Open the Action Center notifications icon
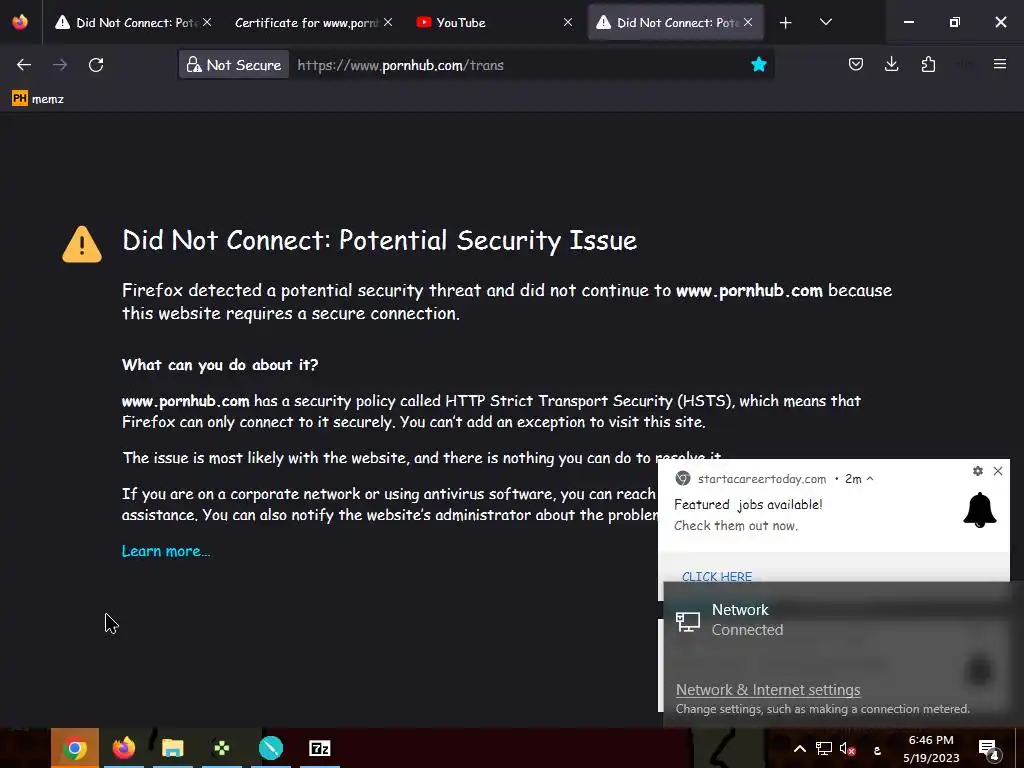 989,748
